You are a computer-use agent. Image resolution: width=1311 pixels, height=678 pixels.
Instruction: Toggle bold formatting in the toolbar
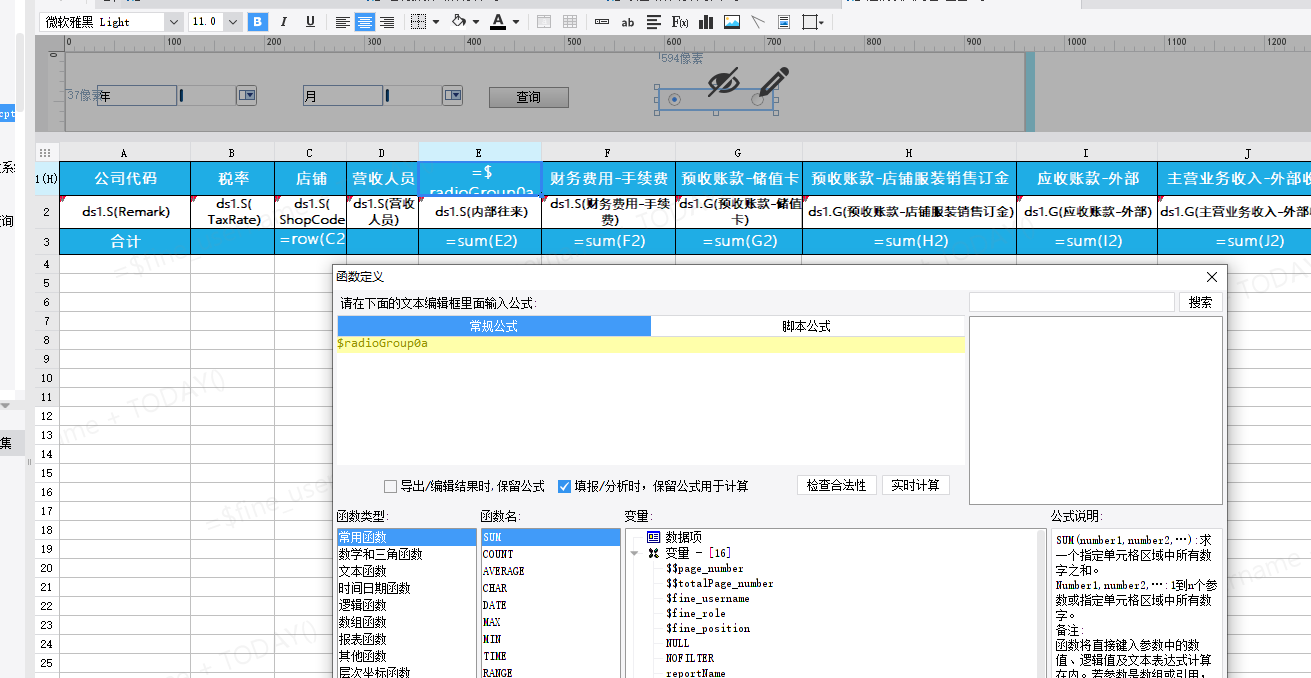pyautogui.click(x=258, y=22)
